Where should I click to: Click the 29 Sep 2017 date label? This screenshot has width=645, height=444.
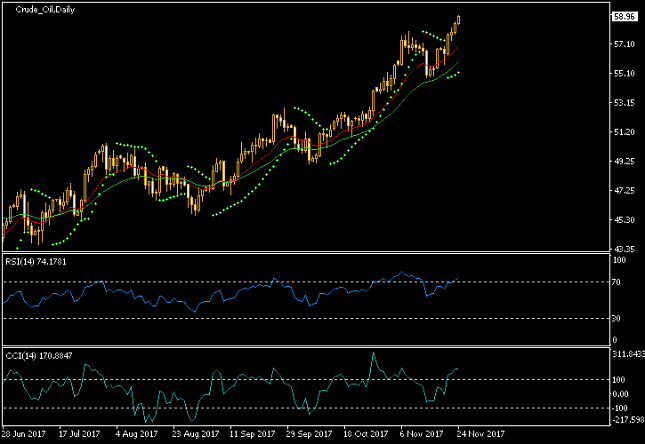tap(309, 434)
